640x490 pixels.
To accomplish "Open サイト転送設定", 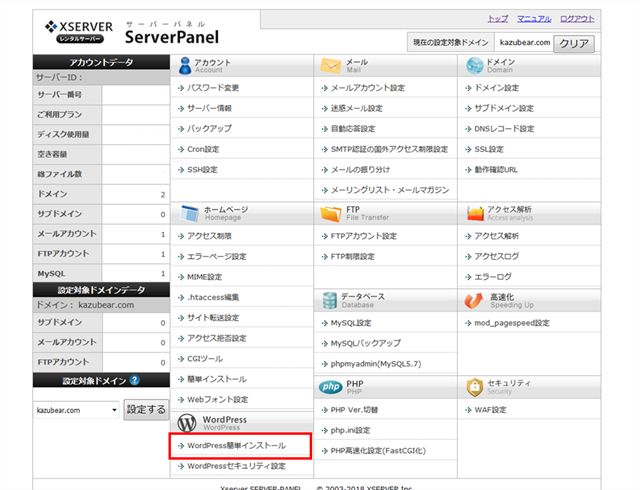I will [x=213, y=317].
